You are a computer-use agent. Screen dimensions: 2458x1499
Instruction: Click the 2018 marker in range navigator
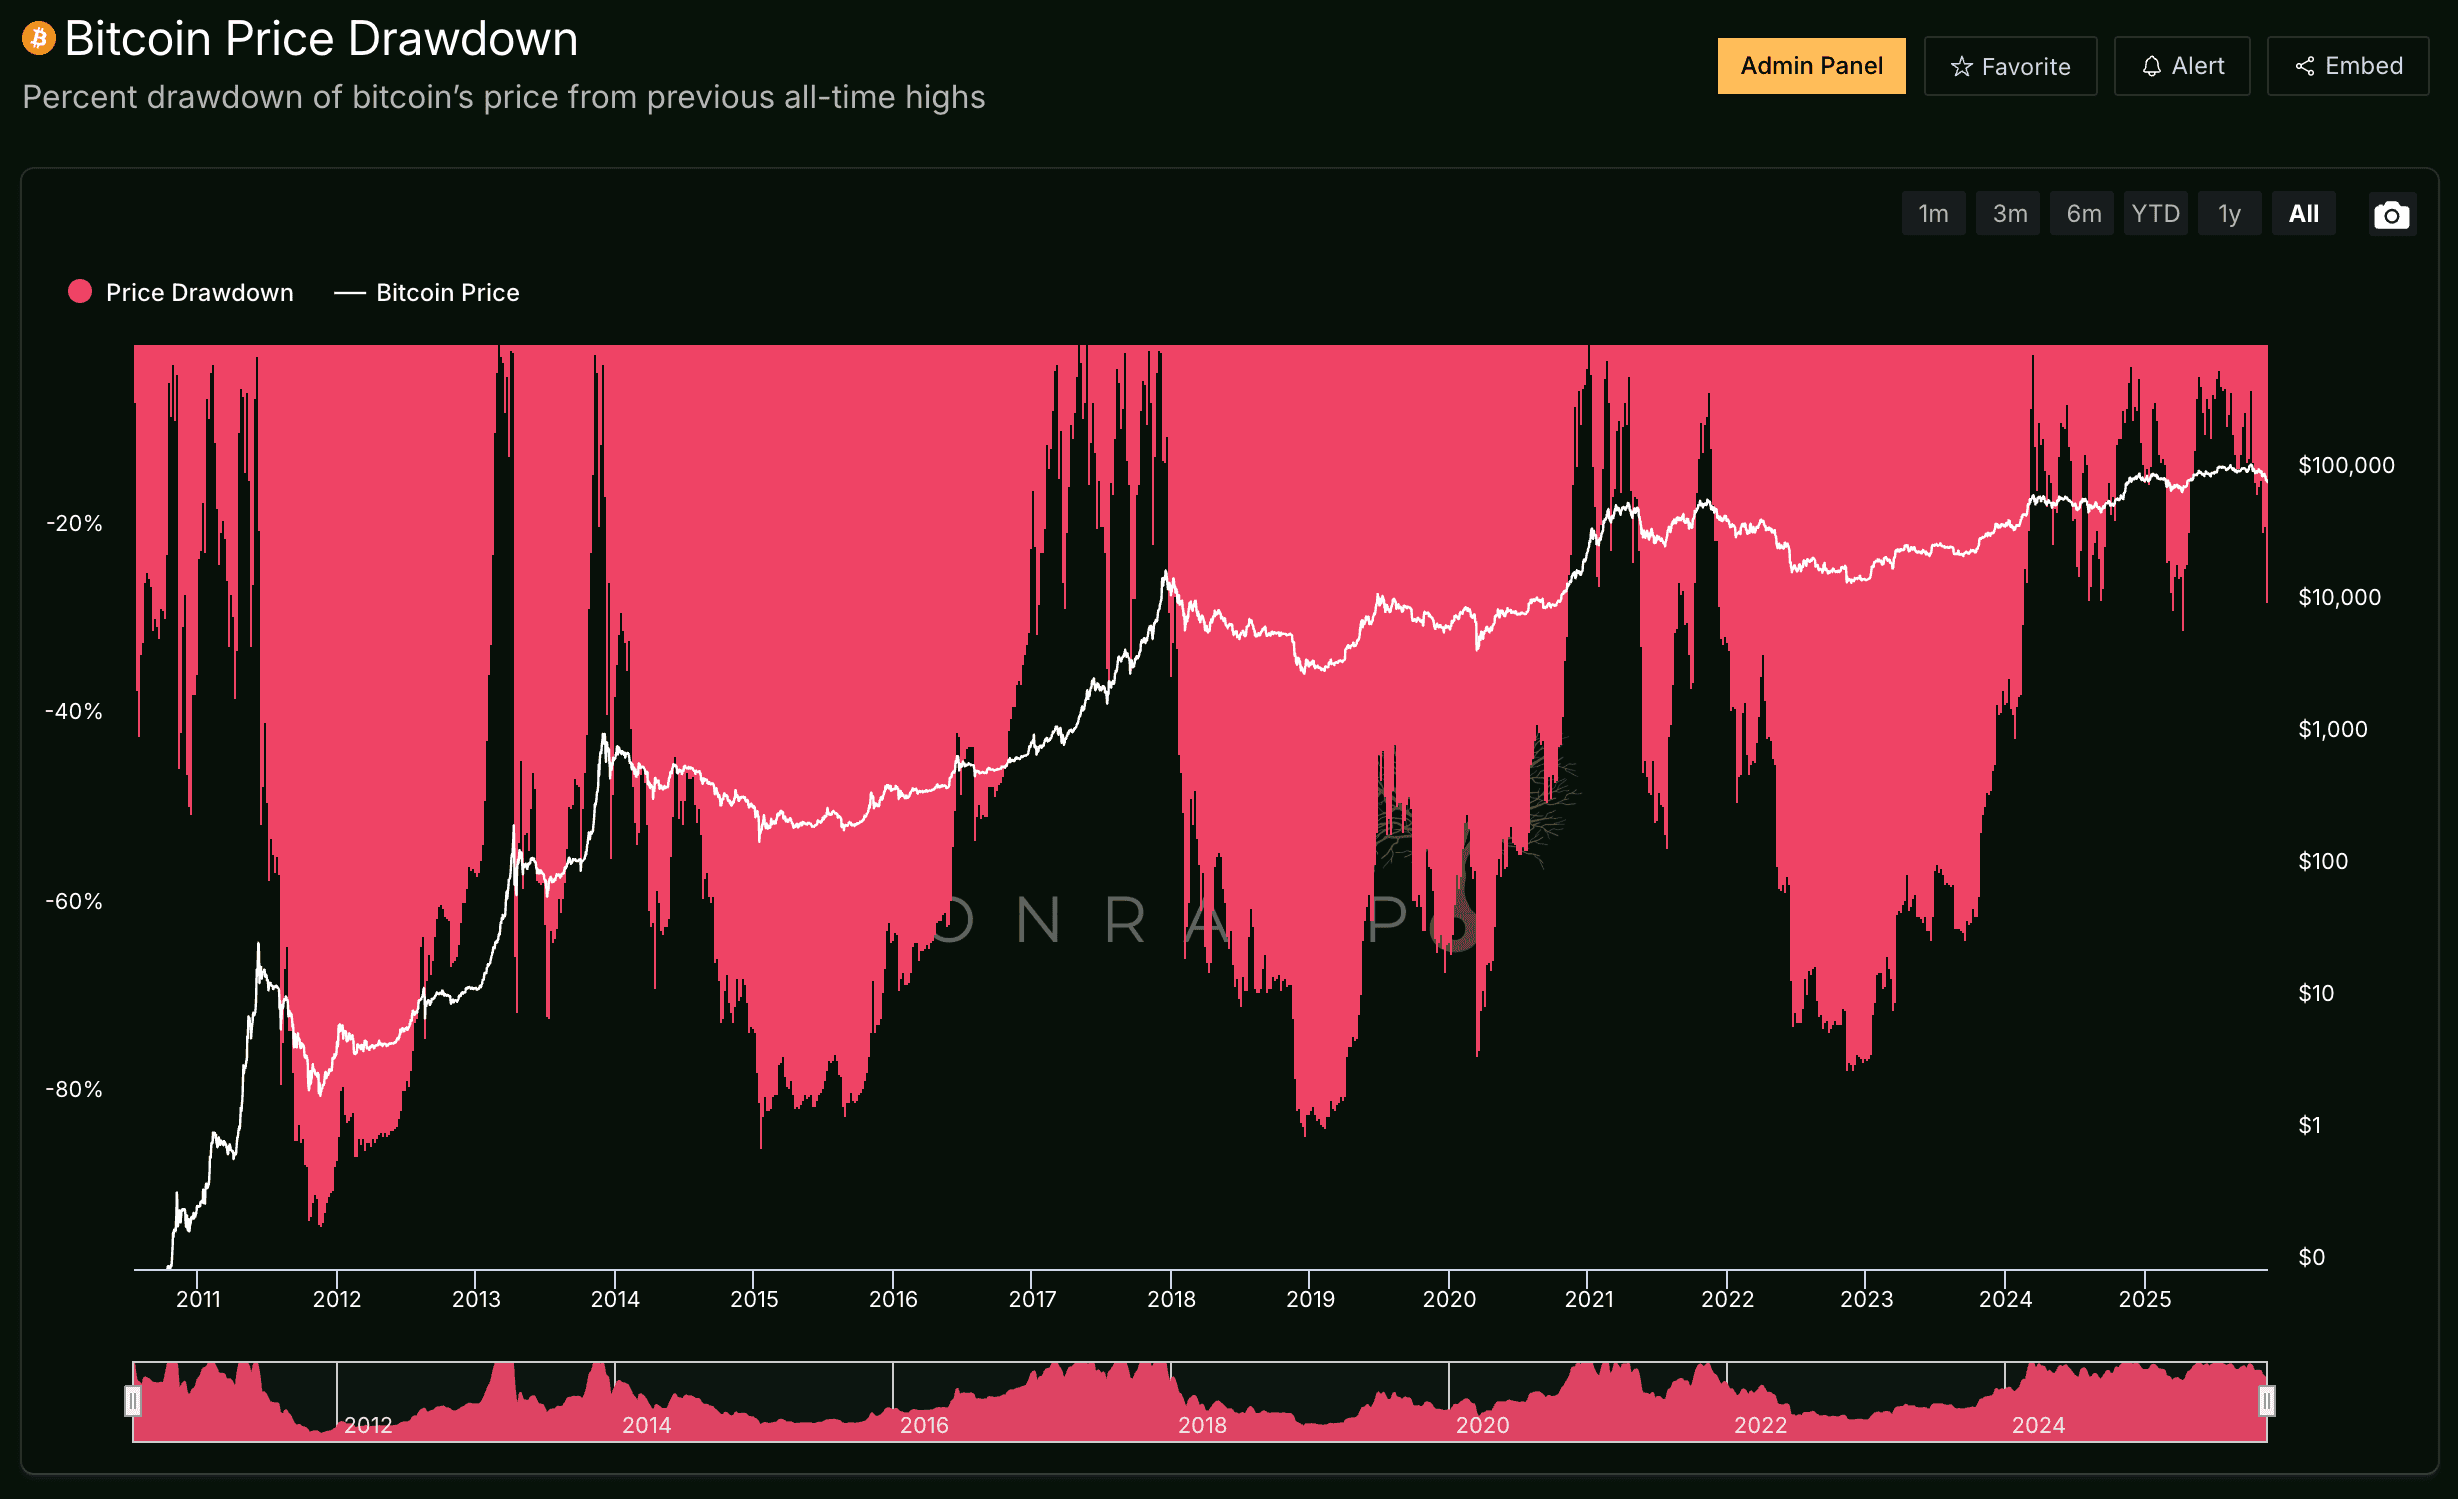pos(1202,1424)
